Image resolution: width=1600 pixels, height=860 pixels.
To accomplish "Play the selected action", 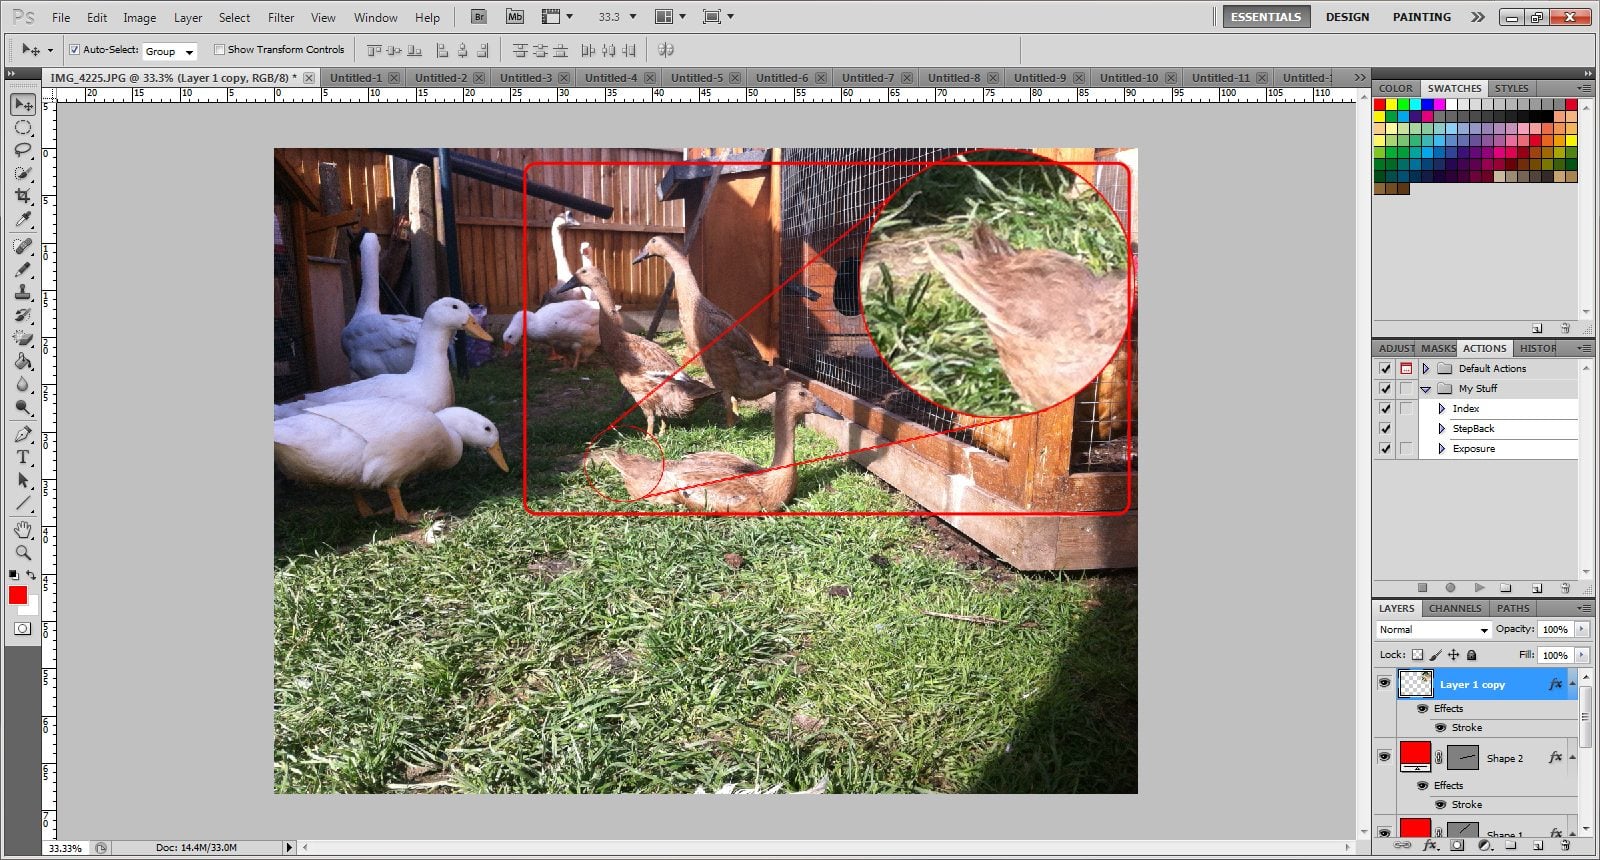I will (x=1479, y=588).
